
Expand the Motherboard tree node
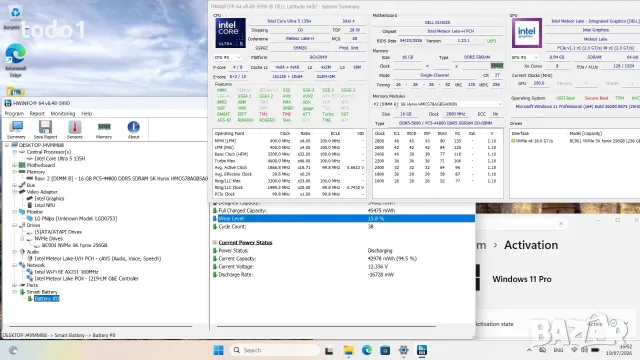click(x=15, y=165)
